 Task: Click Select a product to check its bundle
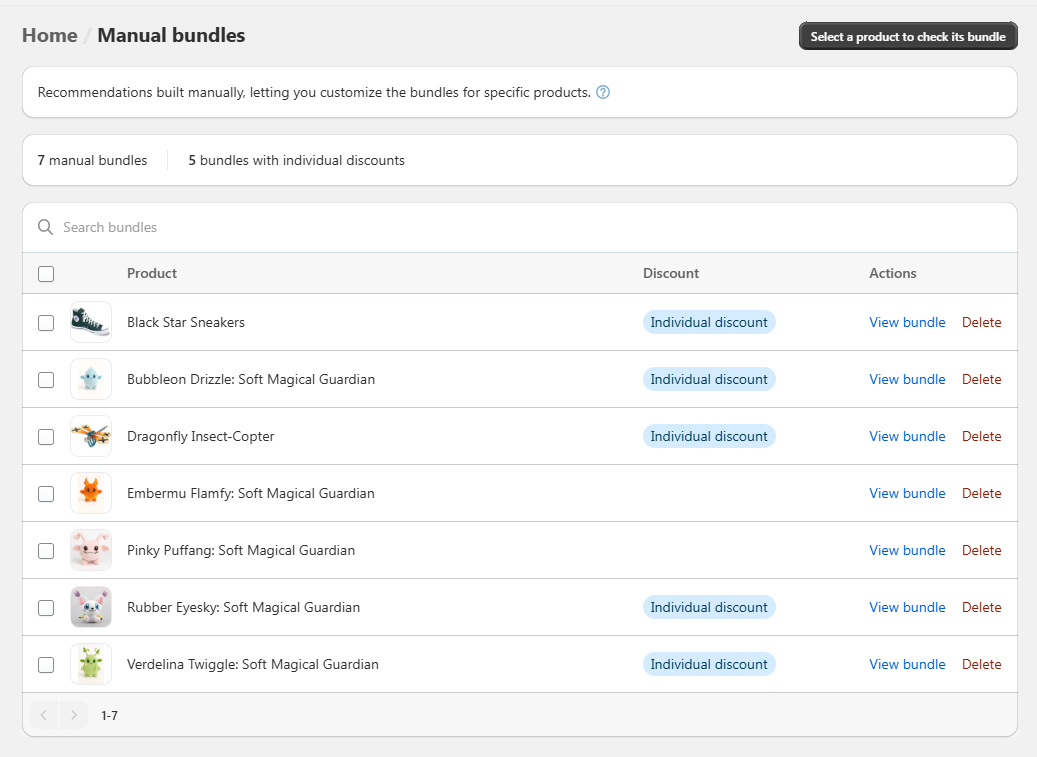point(908,36)
